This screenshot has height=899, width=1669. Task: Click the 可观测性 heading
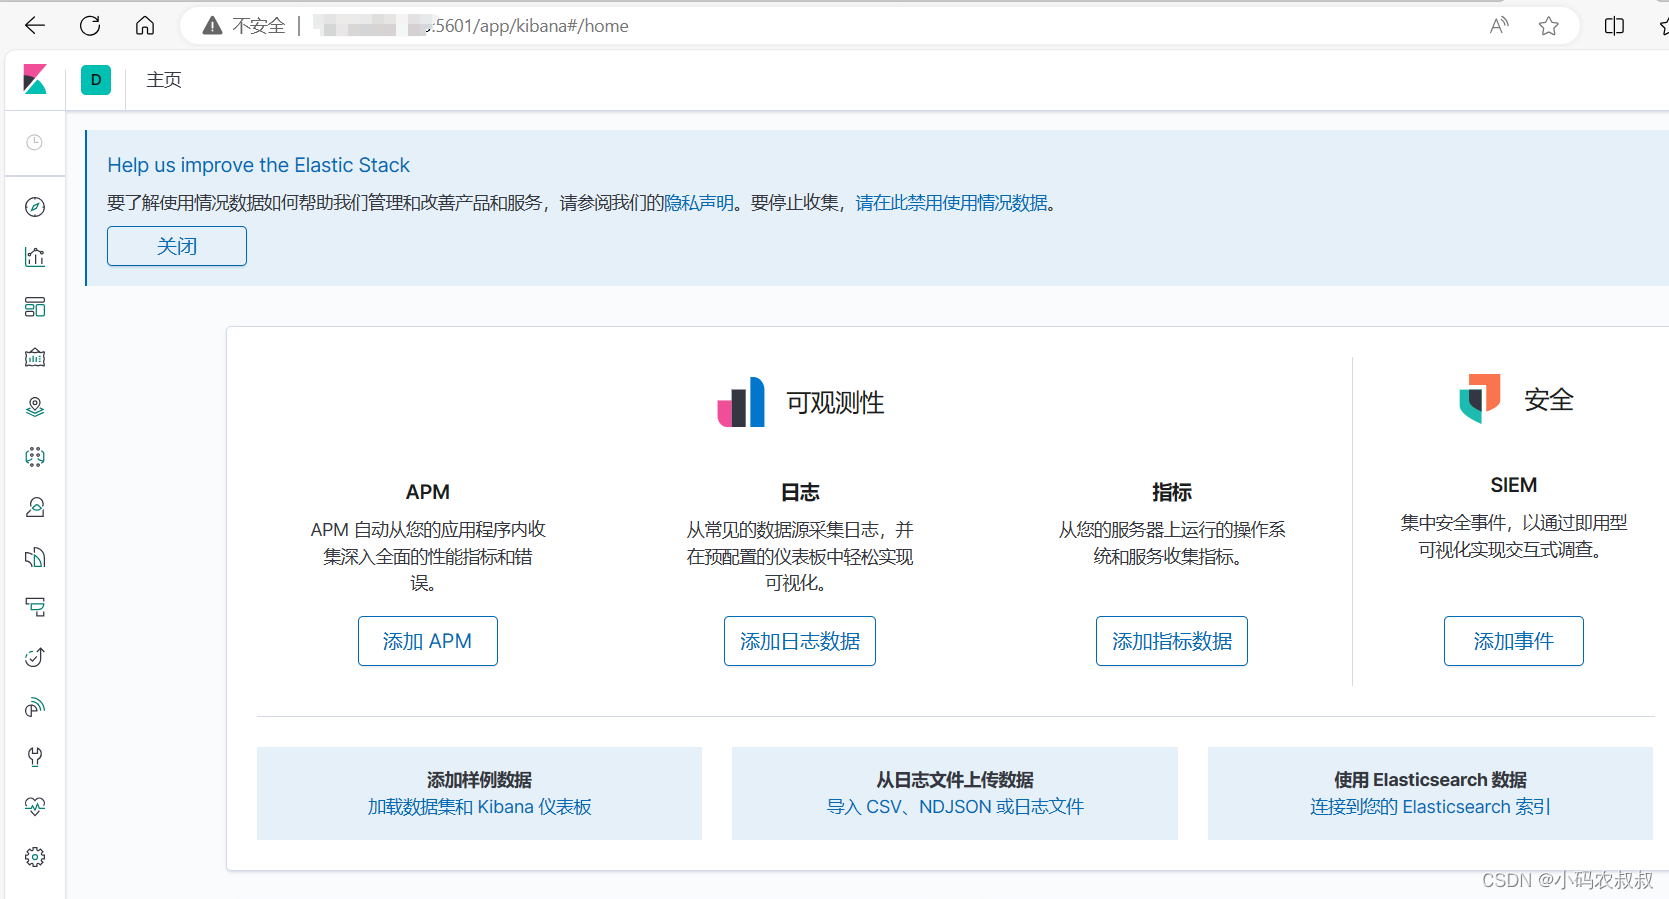(x=835, y=403)
